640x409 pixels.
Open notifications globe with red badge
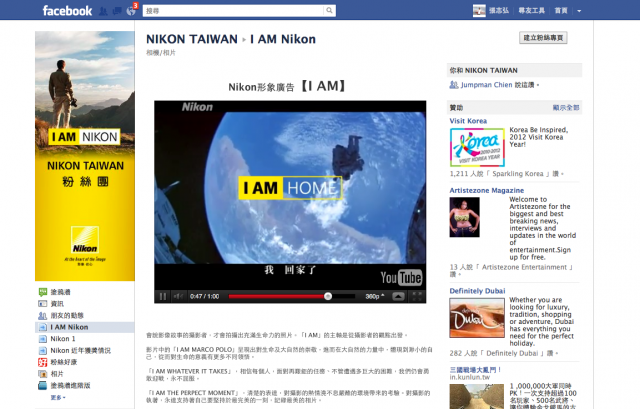point(131,11)
